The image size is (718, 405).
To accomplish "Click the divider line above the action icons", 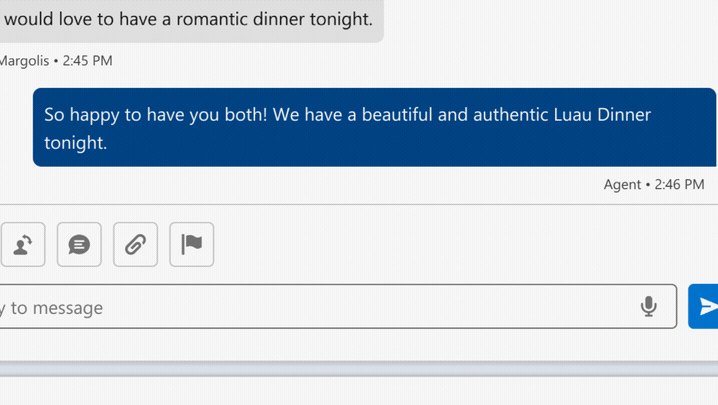I will (359, 204).
